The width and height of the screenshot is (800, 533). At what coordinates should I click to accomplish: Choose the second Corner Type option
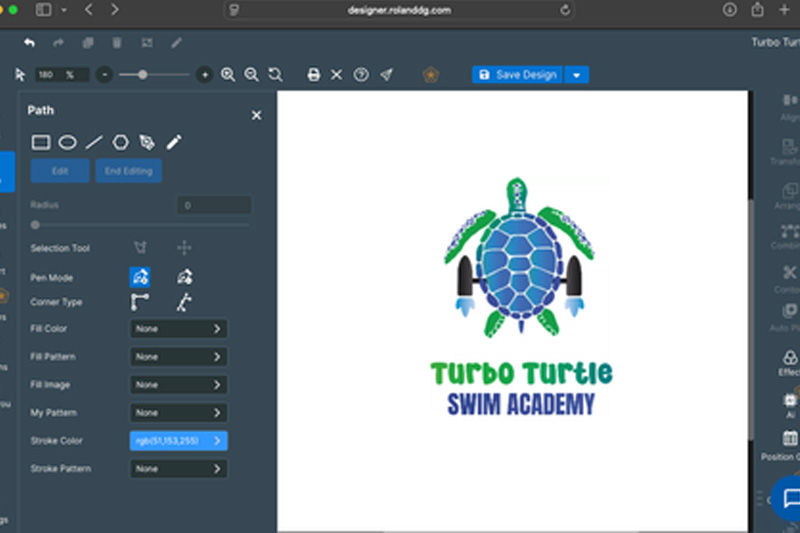tap(184, 302)
